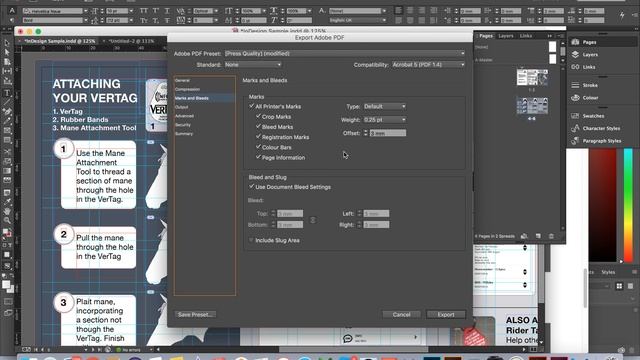Open the Colour panel icon
The height and width of the screenshot is (360, 640).
tap(576, 98)
